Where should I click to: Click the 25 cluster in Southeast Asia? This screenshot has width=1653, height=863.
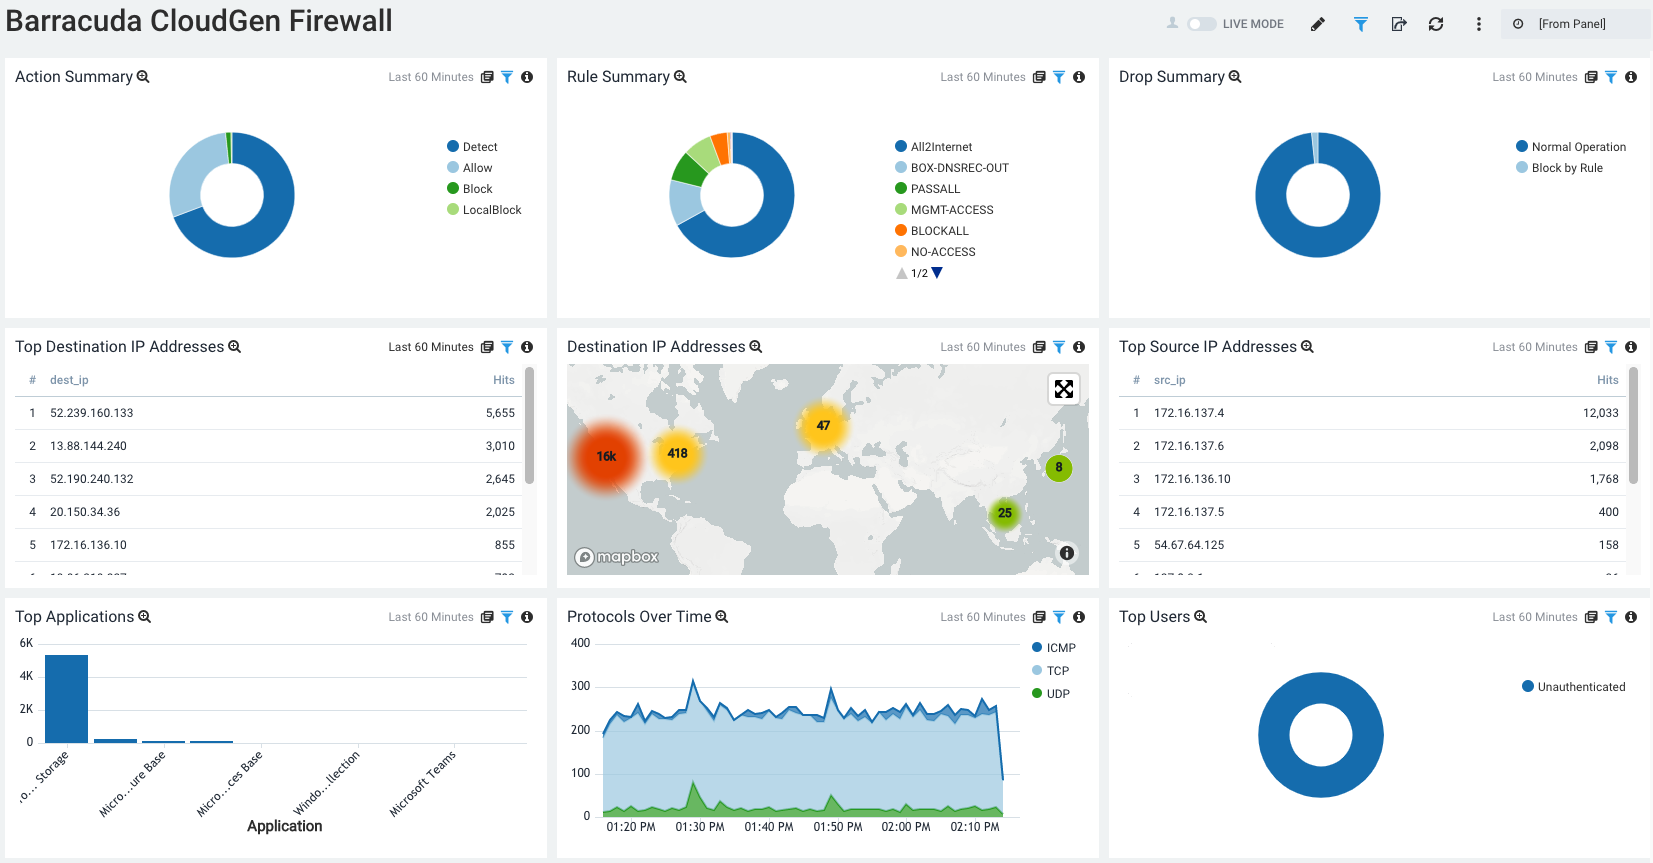tap(1004, 513)
